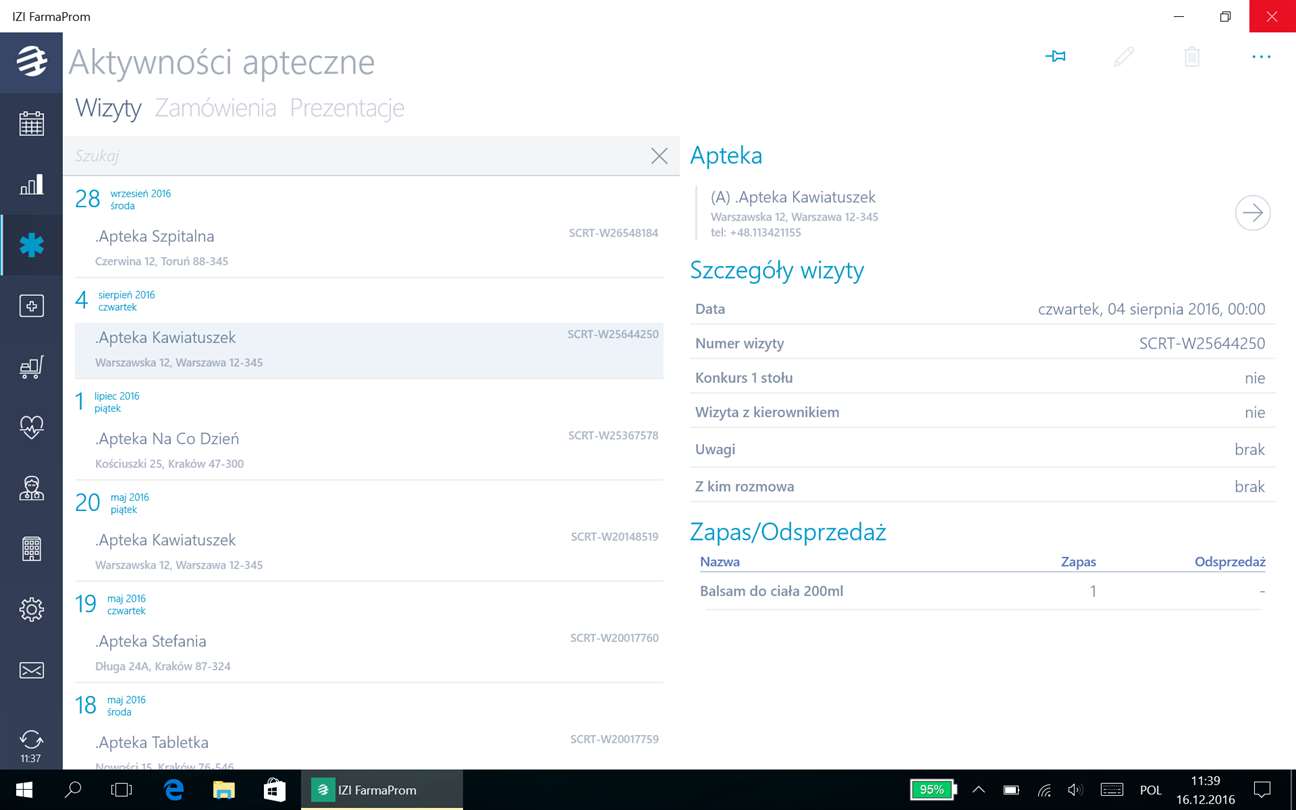Click the Nazwa column header

click(720, 562)
